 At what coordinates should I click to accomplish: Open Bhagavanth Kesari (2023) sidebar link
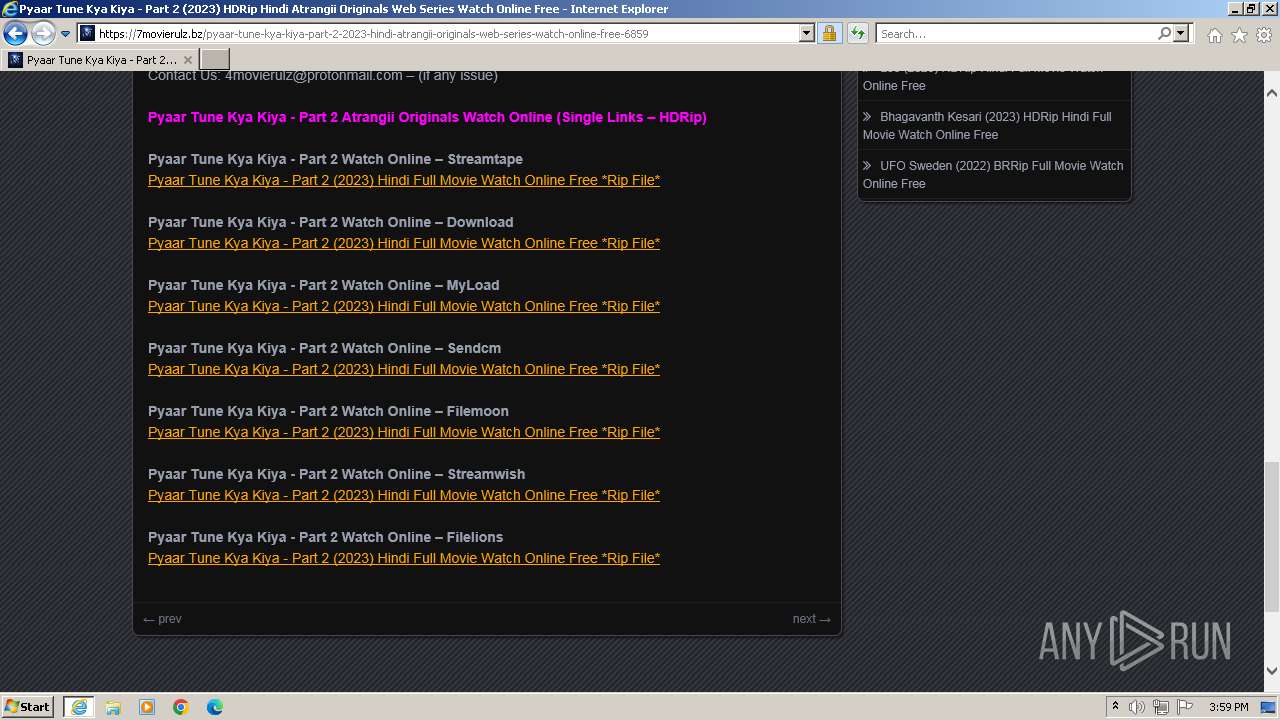987,126
